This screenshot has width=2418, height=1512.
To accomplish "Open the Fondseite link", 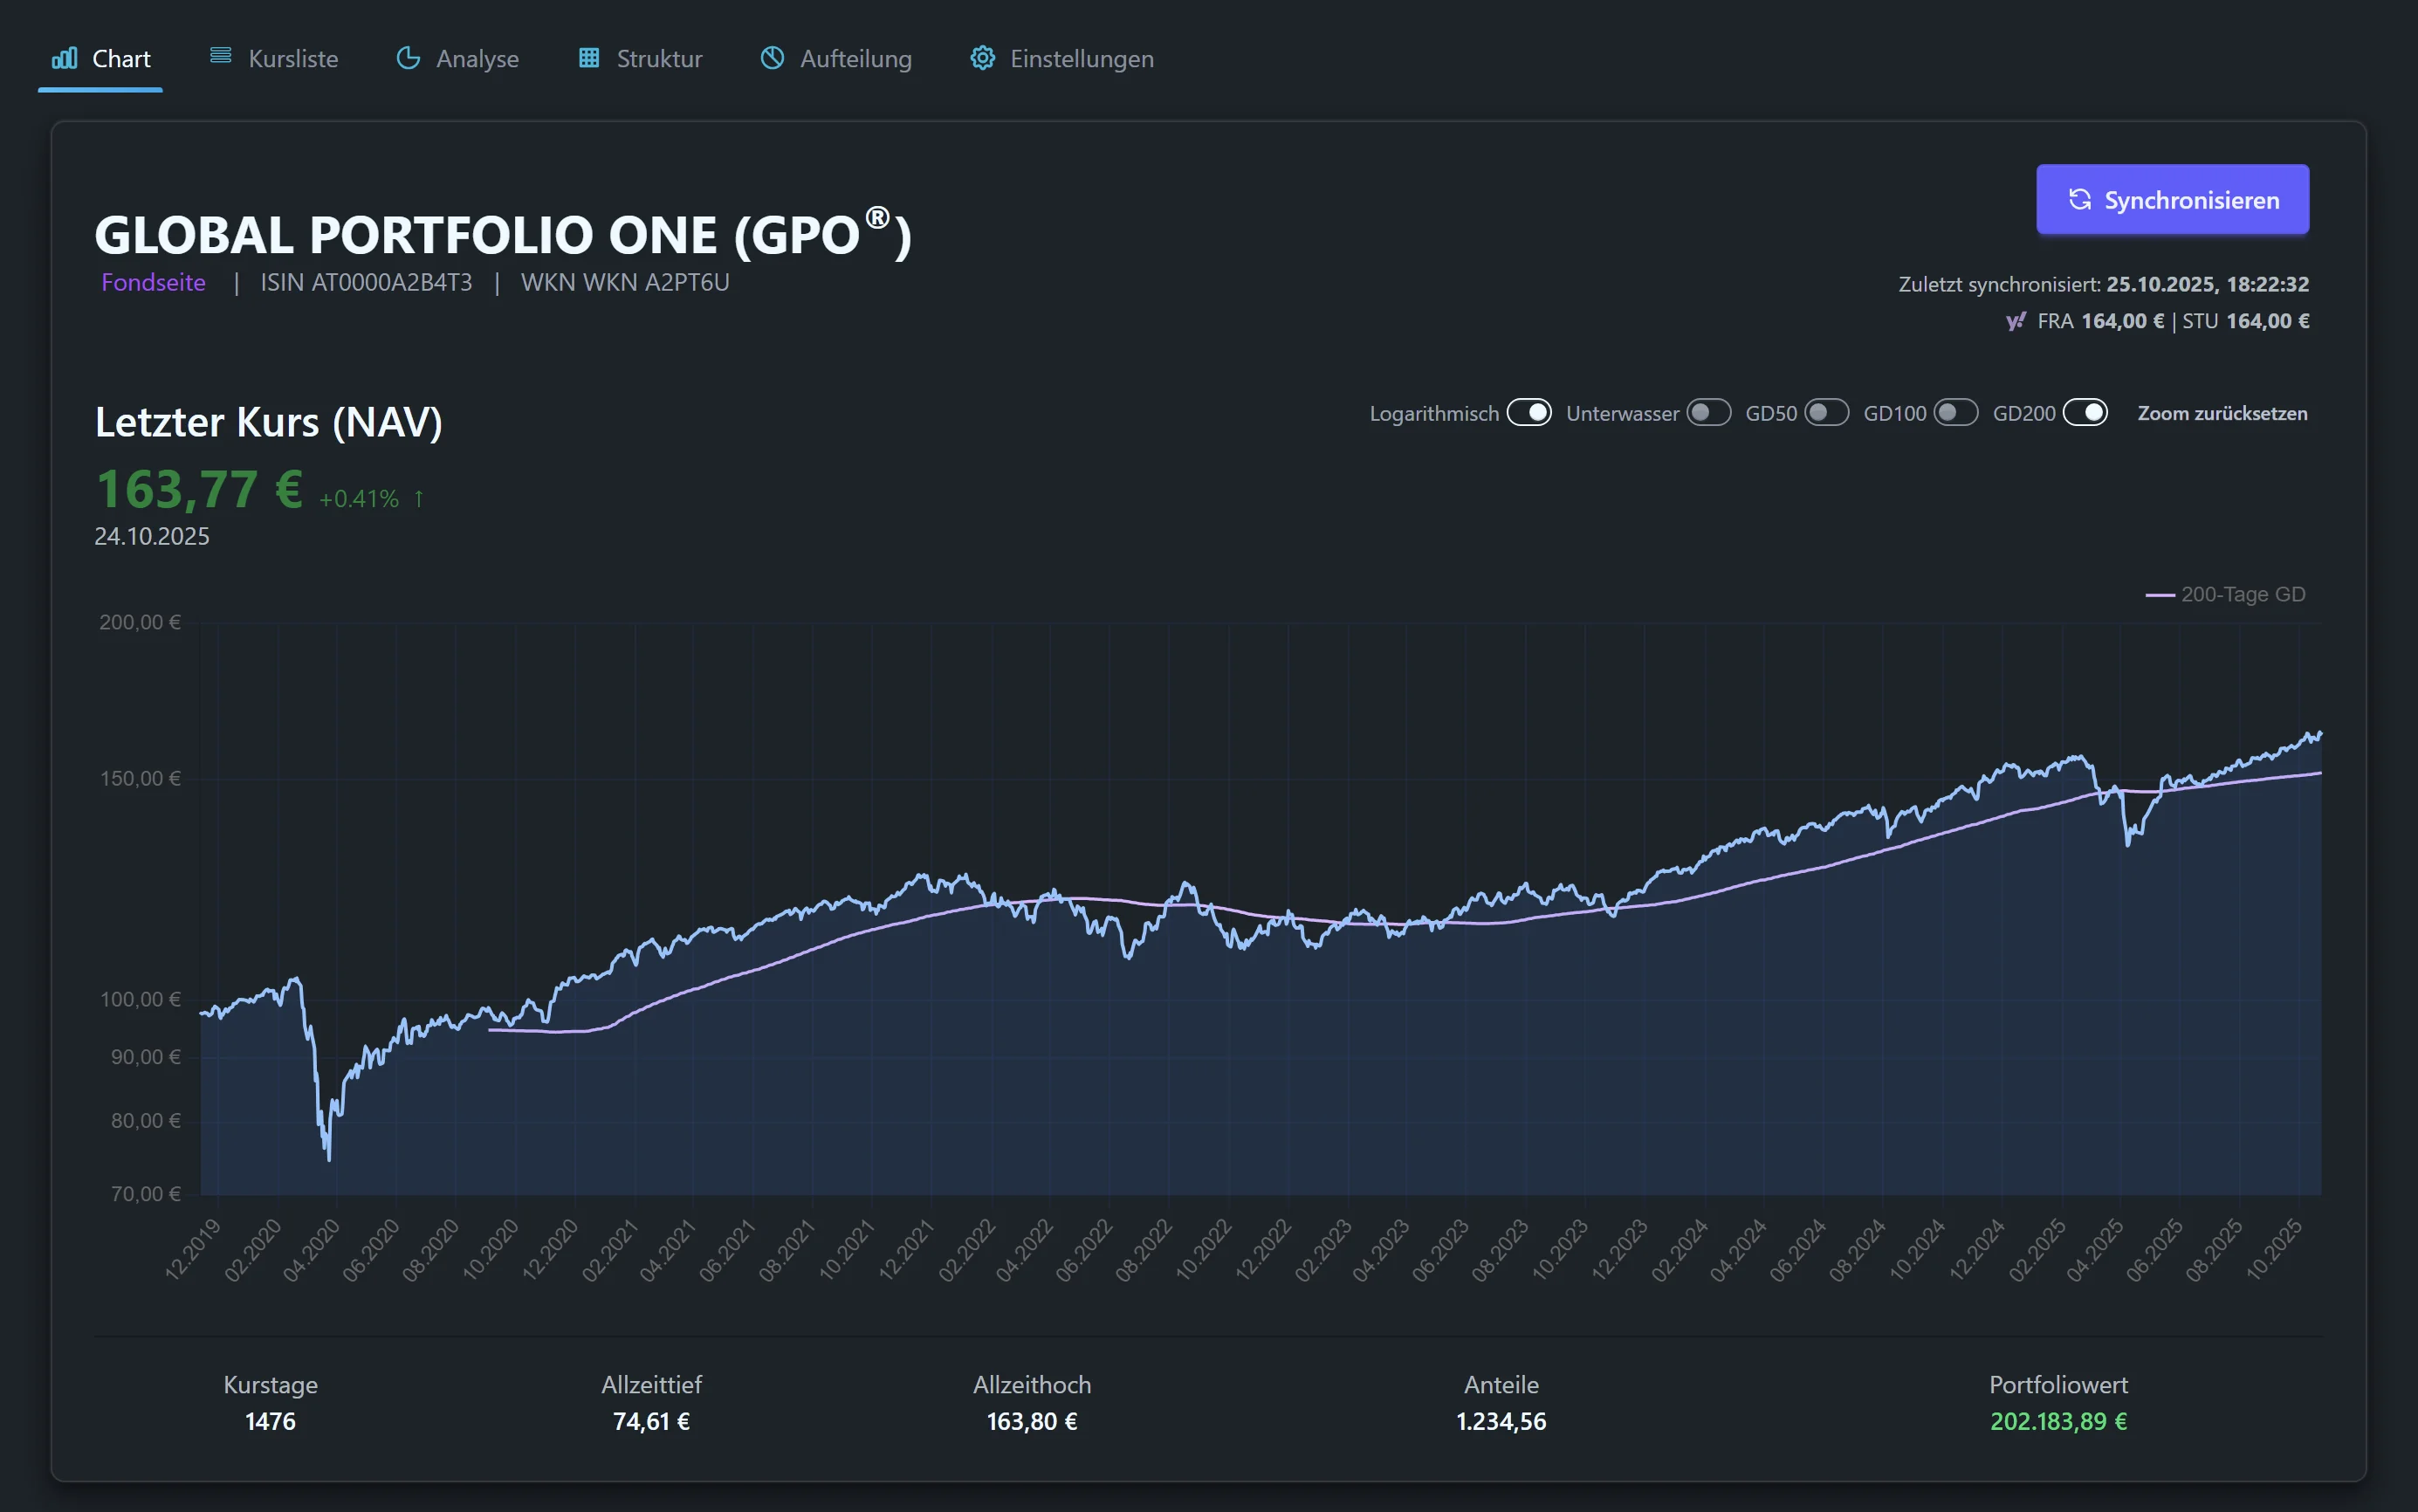I will (x=153, y=283).
